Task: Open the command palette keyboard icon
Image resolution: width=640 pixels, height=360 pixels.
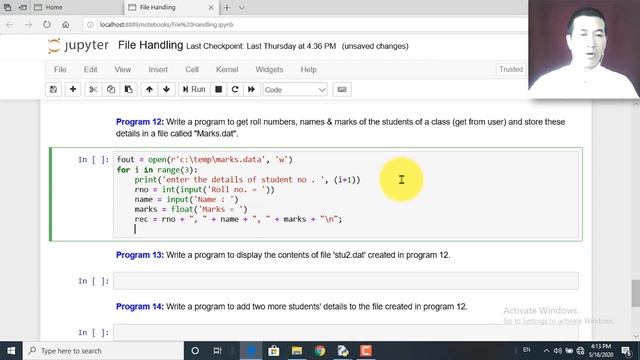Action: tap(342, 89)
